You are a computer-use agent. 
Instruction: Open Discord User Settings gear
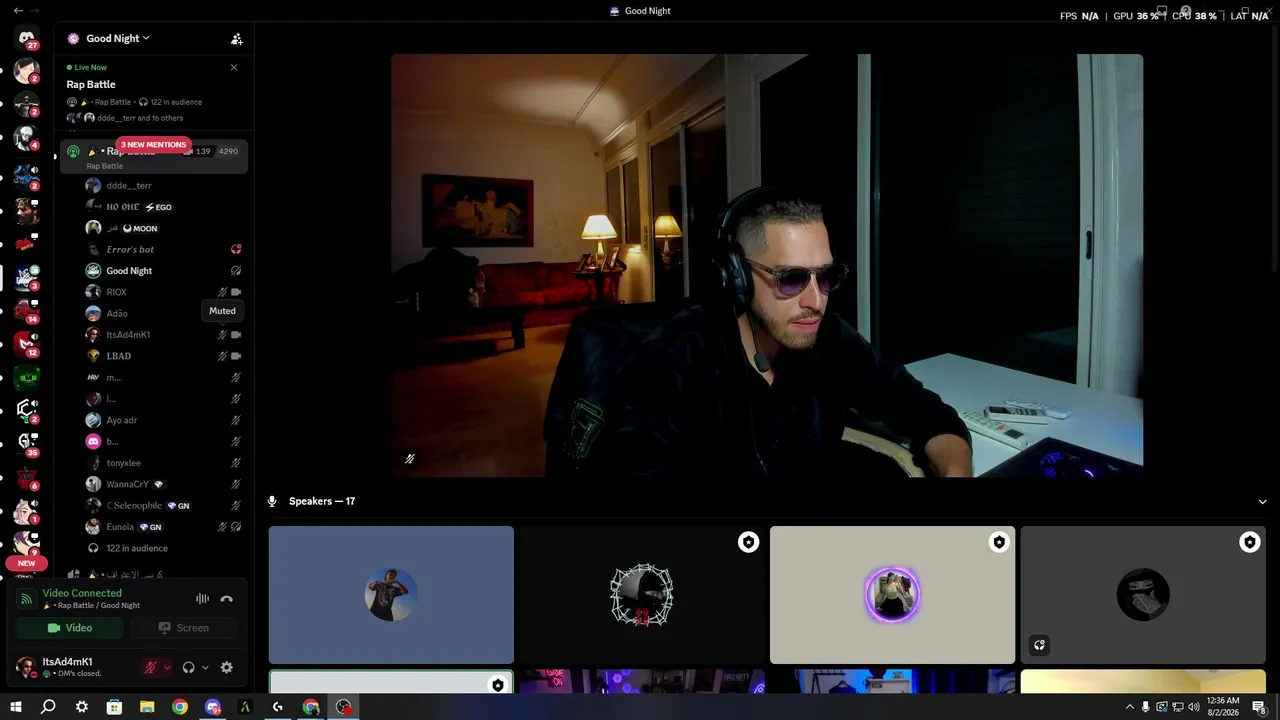227,668
